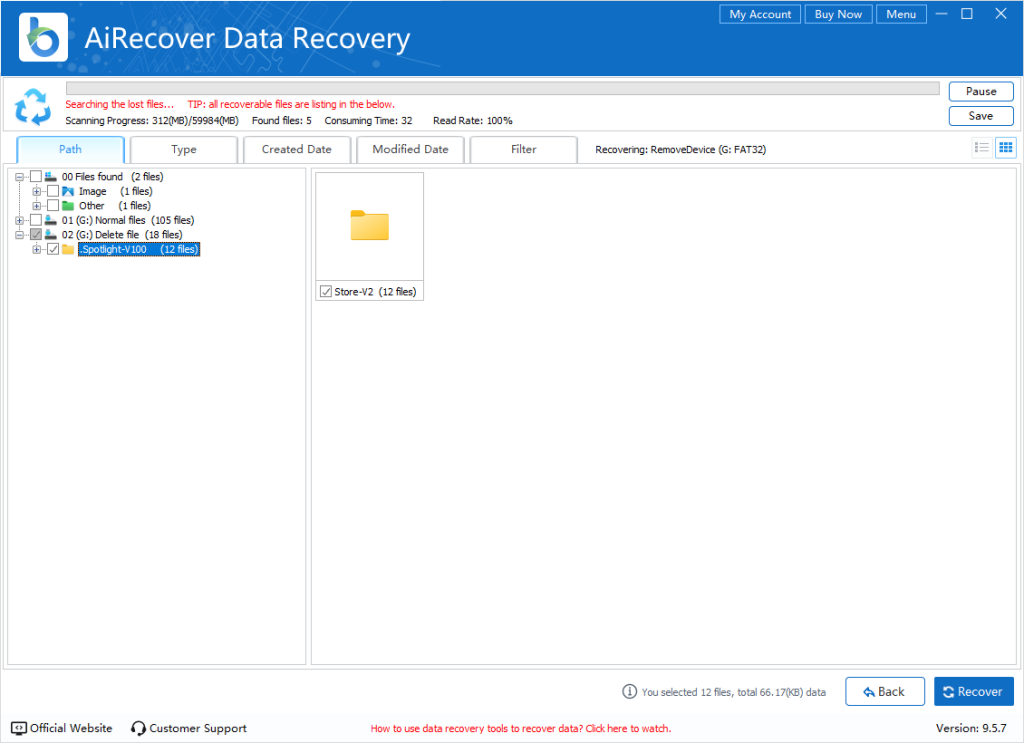Select the AiRecover logo icon in title bar
Screen dimensions: 1024x743
[42, 36]
